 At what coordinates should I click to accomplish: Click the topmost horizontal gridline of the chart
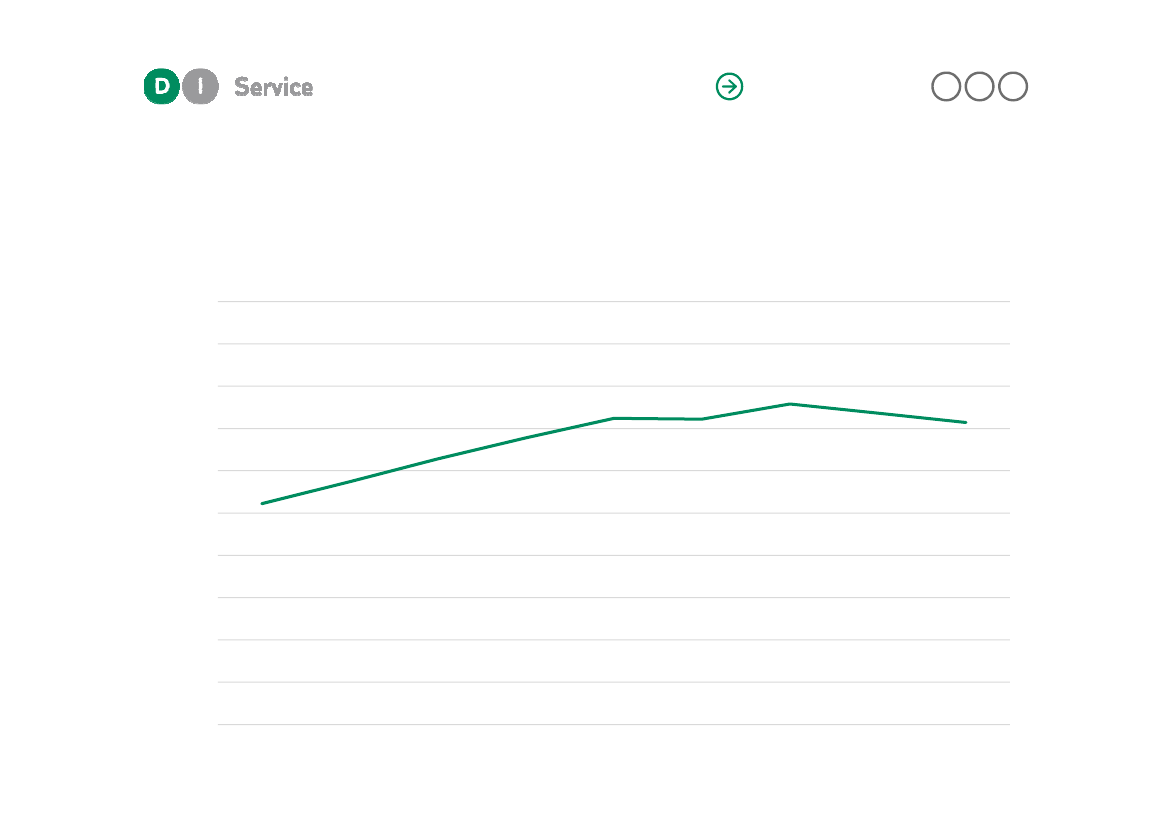tap(614, 301)
